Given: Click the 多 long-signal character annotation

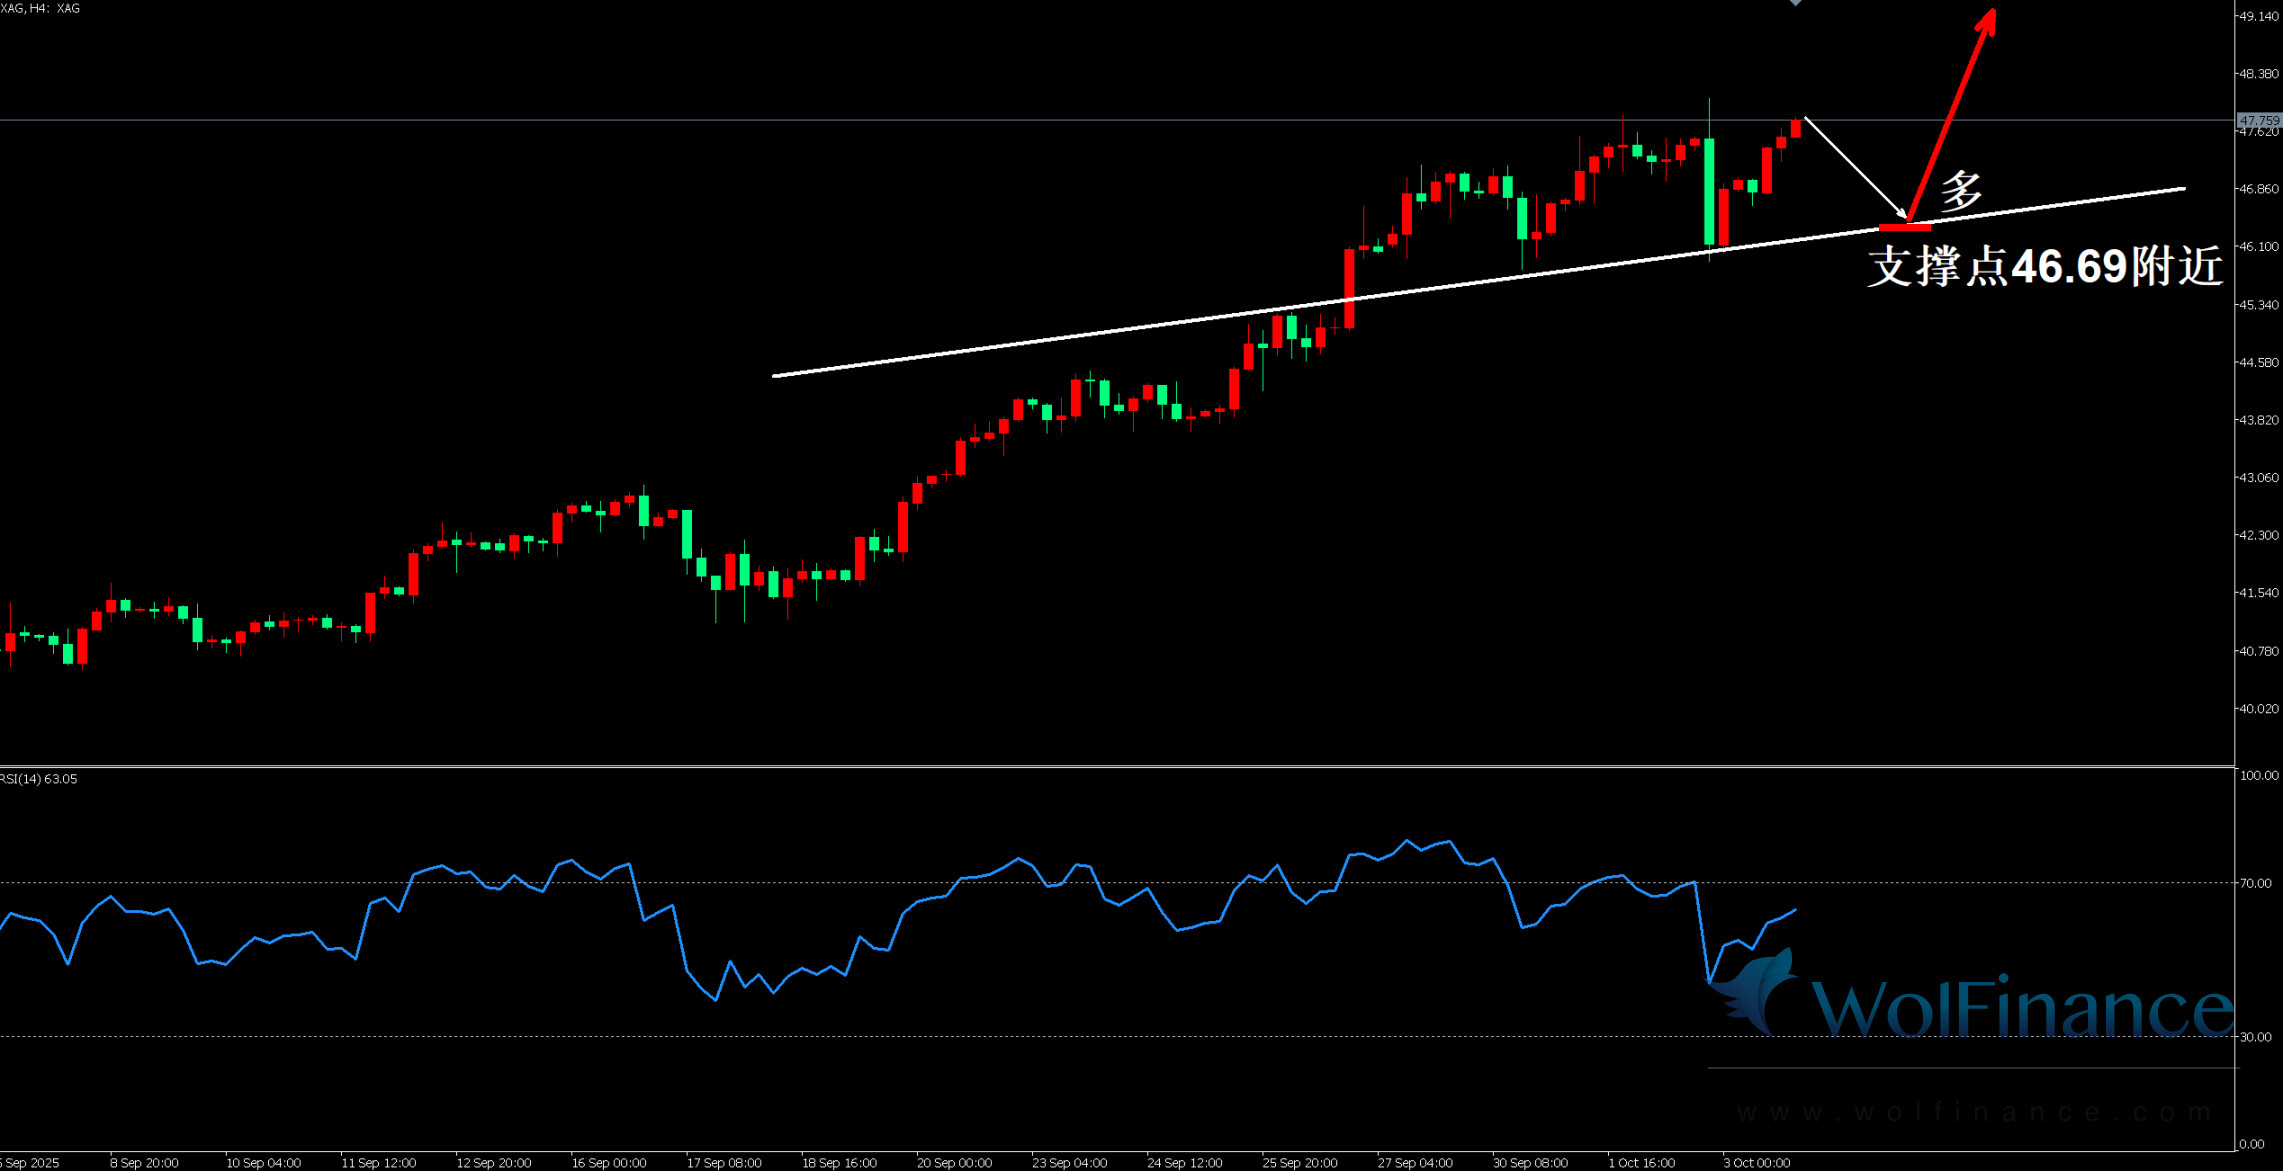Looking at the screenshot, I should tap(1961, 190).
